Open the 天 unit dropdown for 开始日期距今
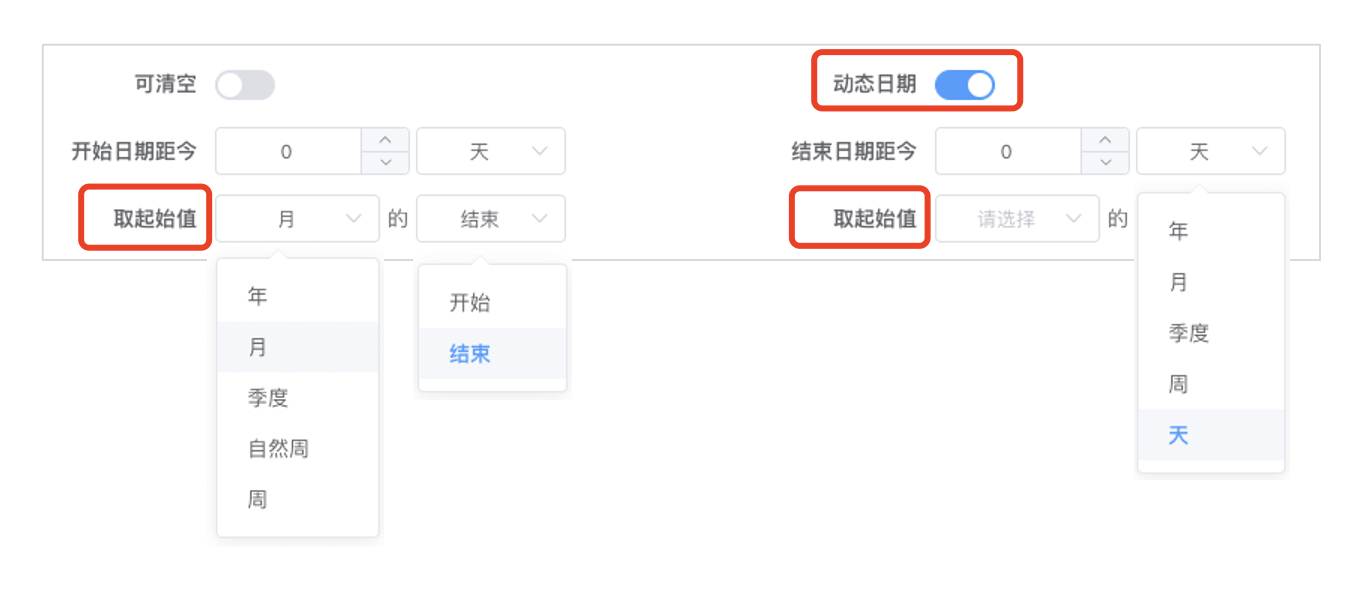This screenshot has height=590, width=1372. tap(491, 152)
